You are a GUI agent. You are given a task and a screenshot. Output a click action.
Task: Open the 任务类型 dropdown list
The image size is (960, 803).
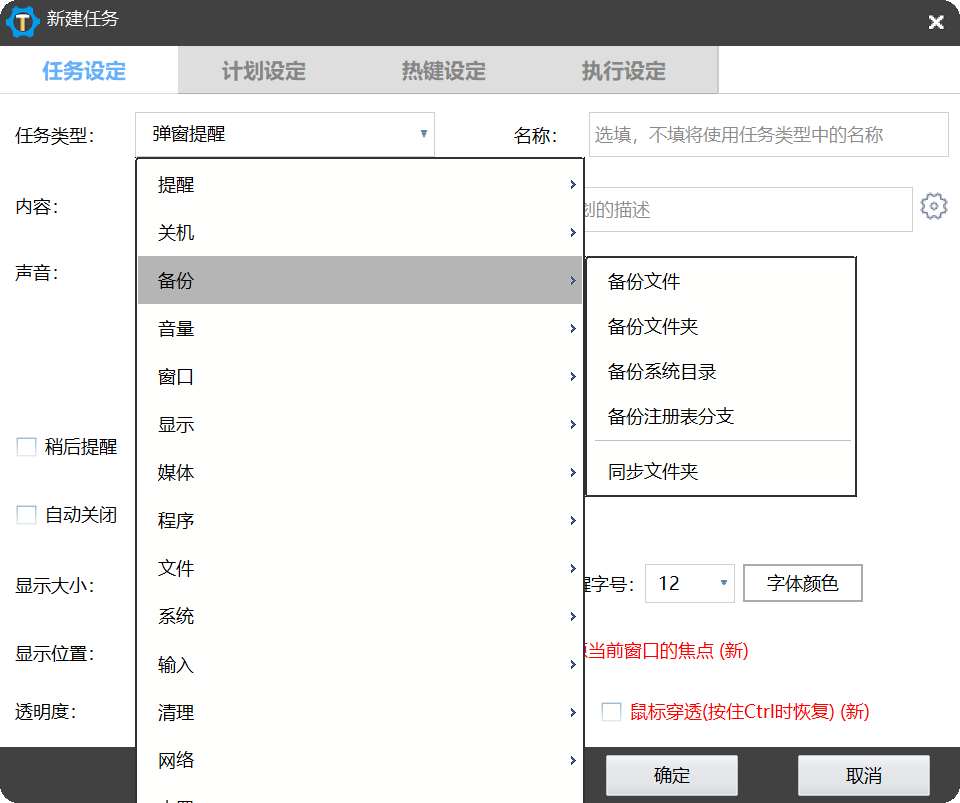coord(285,134)
